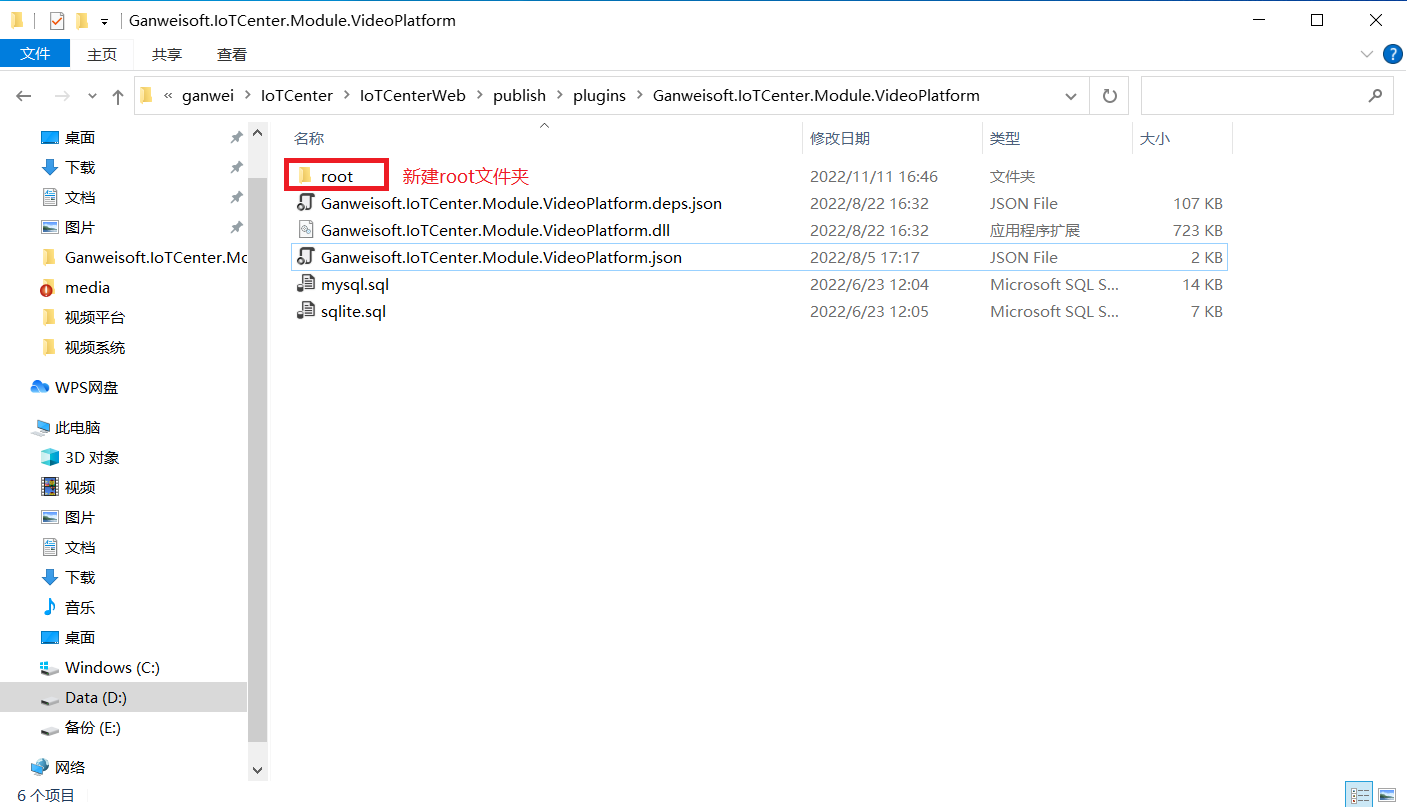1407x807 pixels.
Task: Open the pinned 图片 quick access item
Action: tap(80, 227)
